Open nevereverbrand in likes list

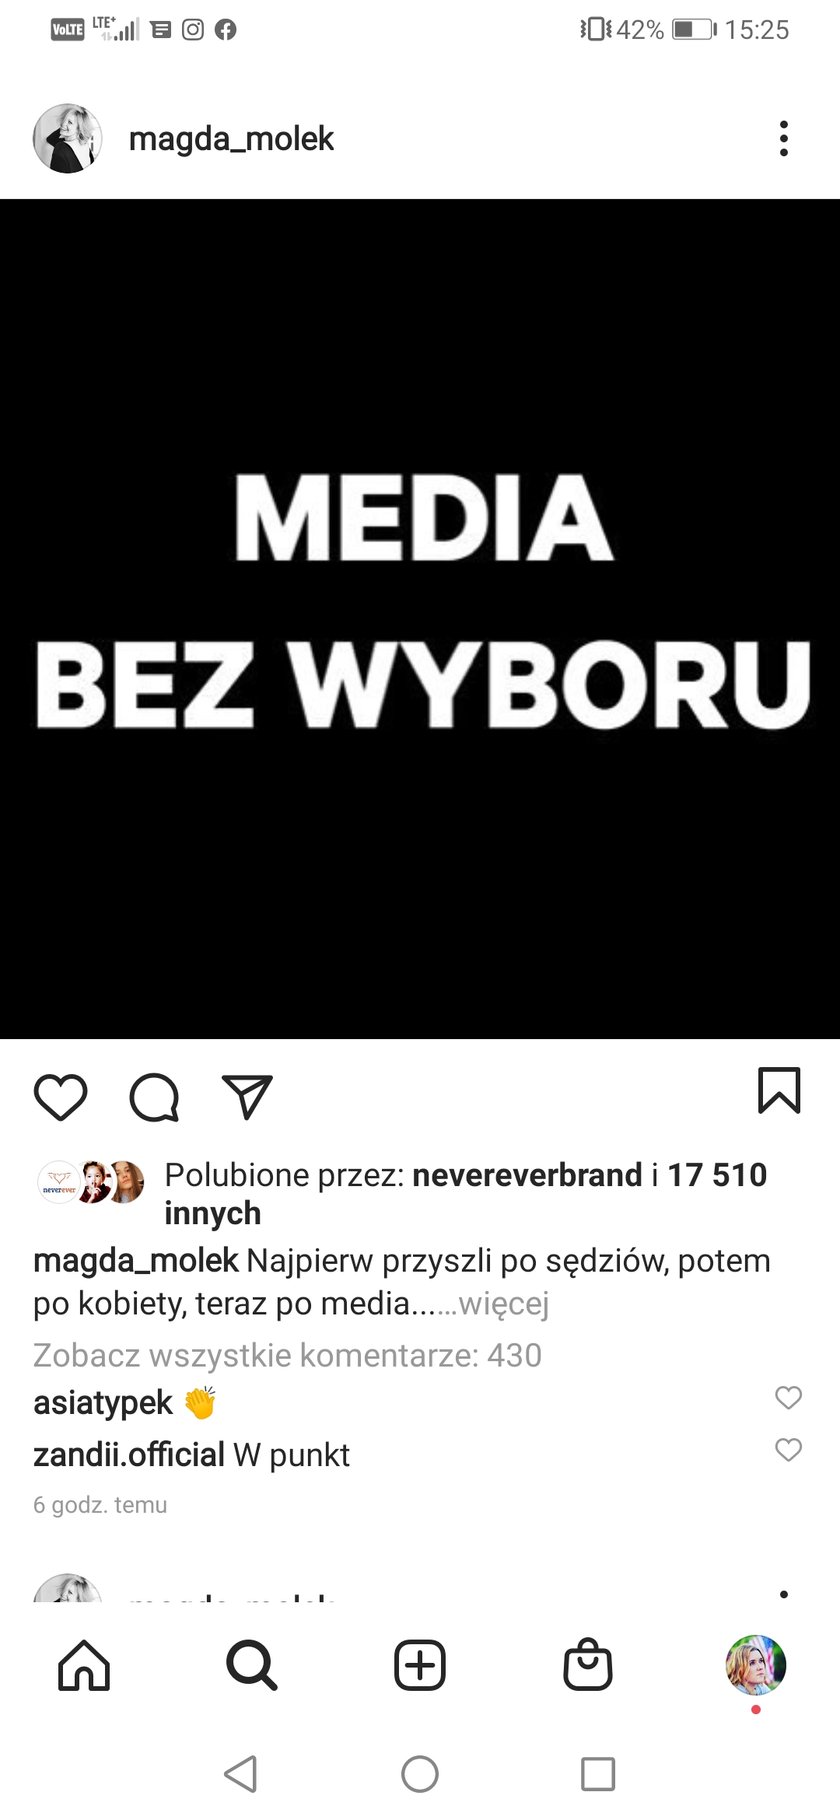(527, 1174)
